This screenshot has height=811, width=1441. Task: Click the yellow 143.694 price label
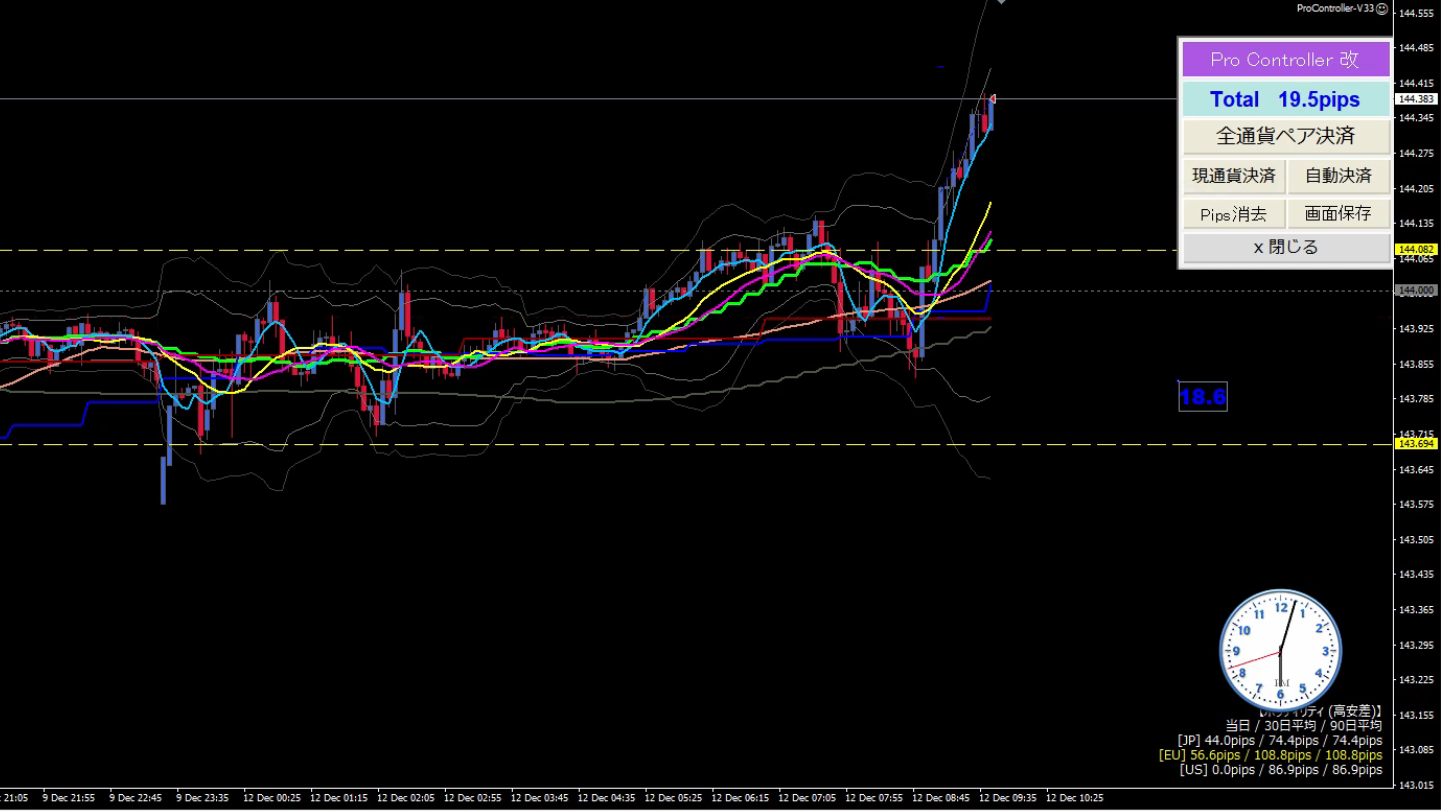click(1416, 443)
